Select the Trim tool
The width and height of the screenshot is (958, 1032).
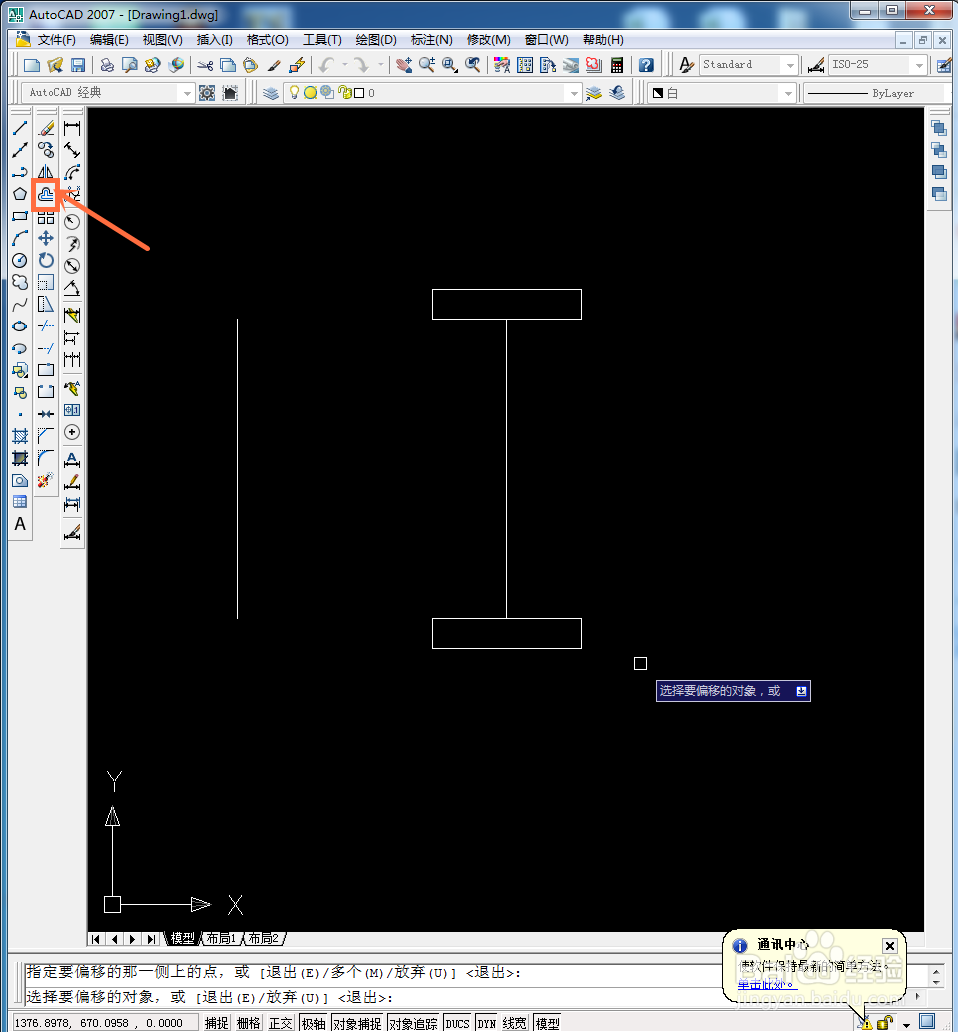46,326
